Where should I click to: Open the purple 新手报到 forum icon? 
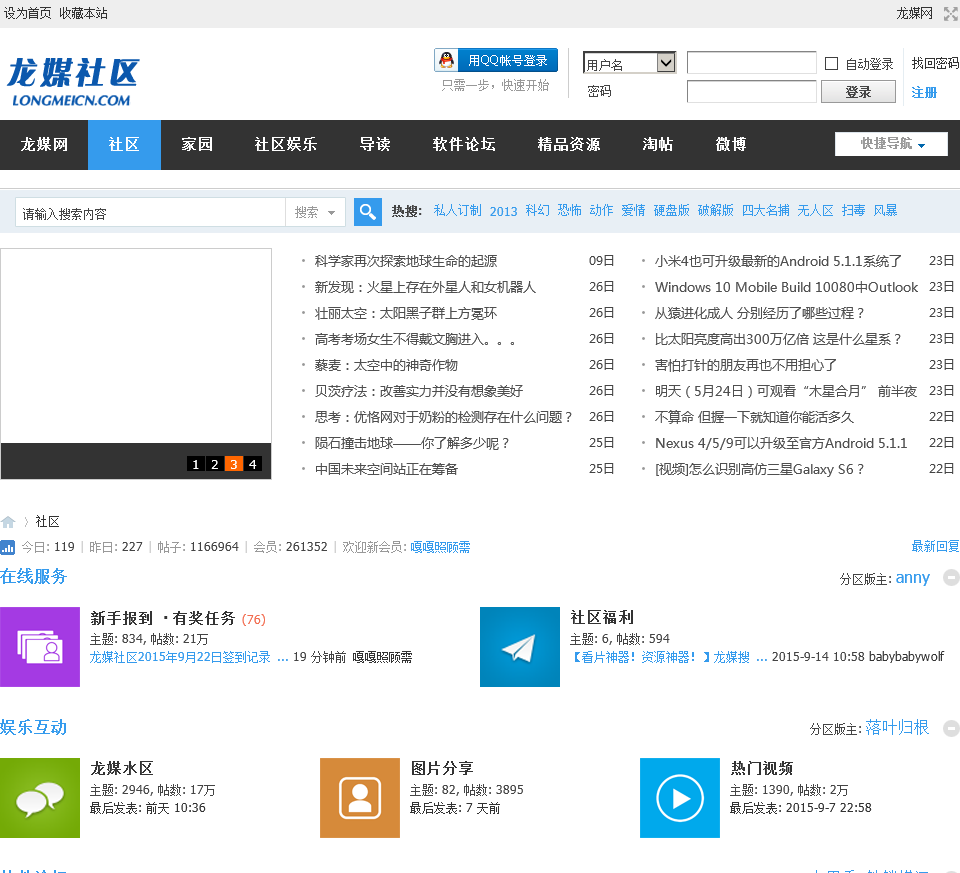point(40,647)
